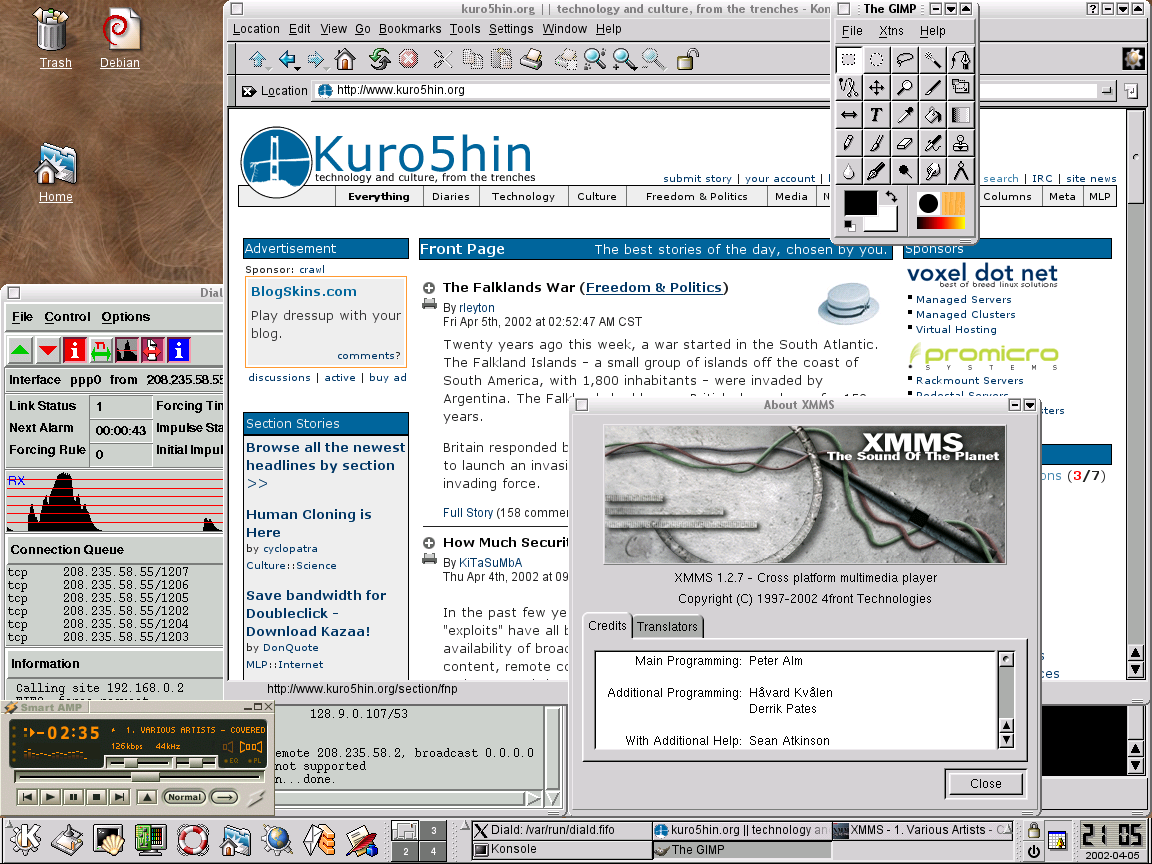
Task: Select the Bezier path tool in GIMP
Action: click(x=960, y=60)
